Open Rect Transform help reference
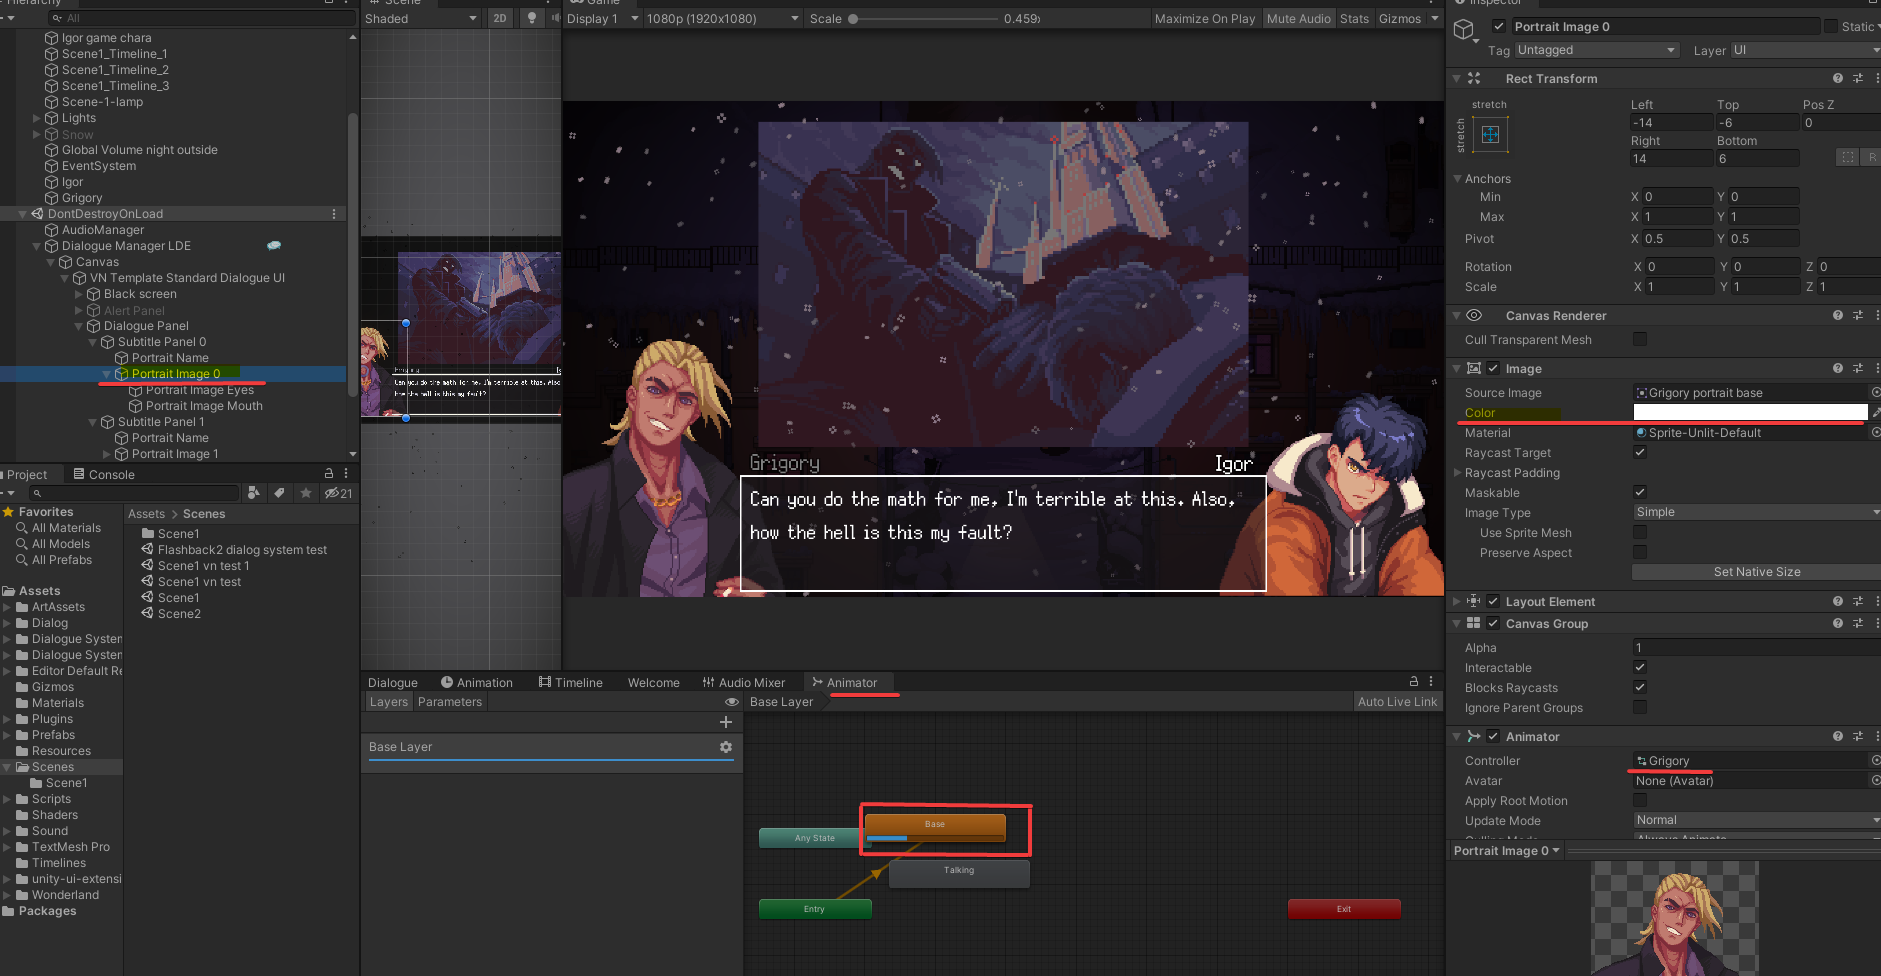Viewport: 1881px width, 976px height. [x=1838, y=78]
